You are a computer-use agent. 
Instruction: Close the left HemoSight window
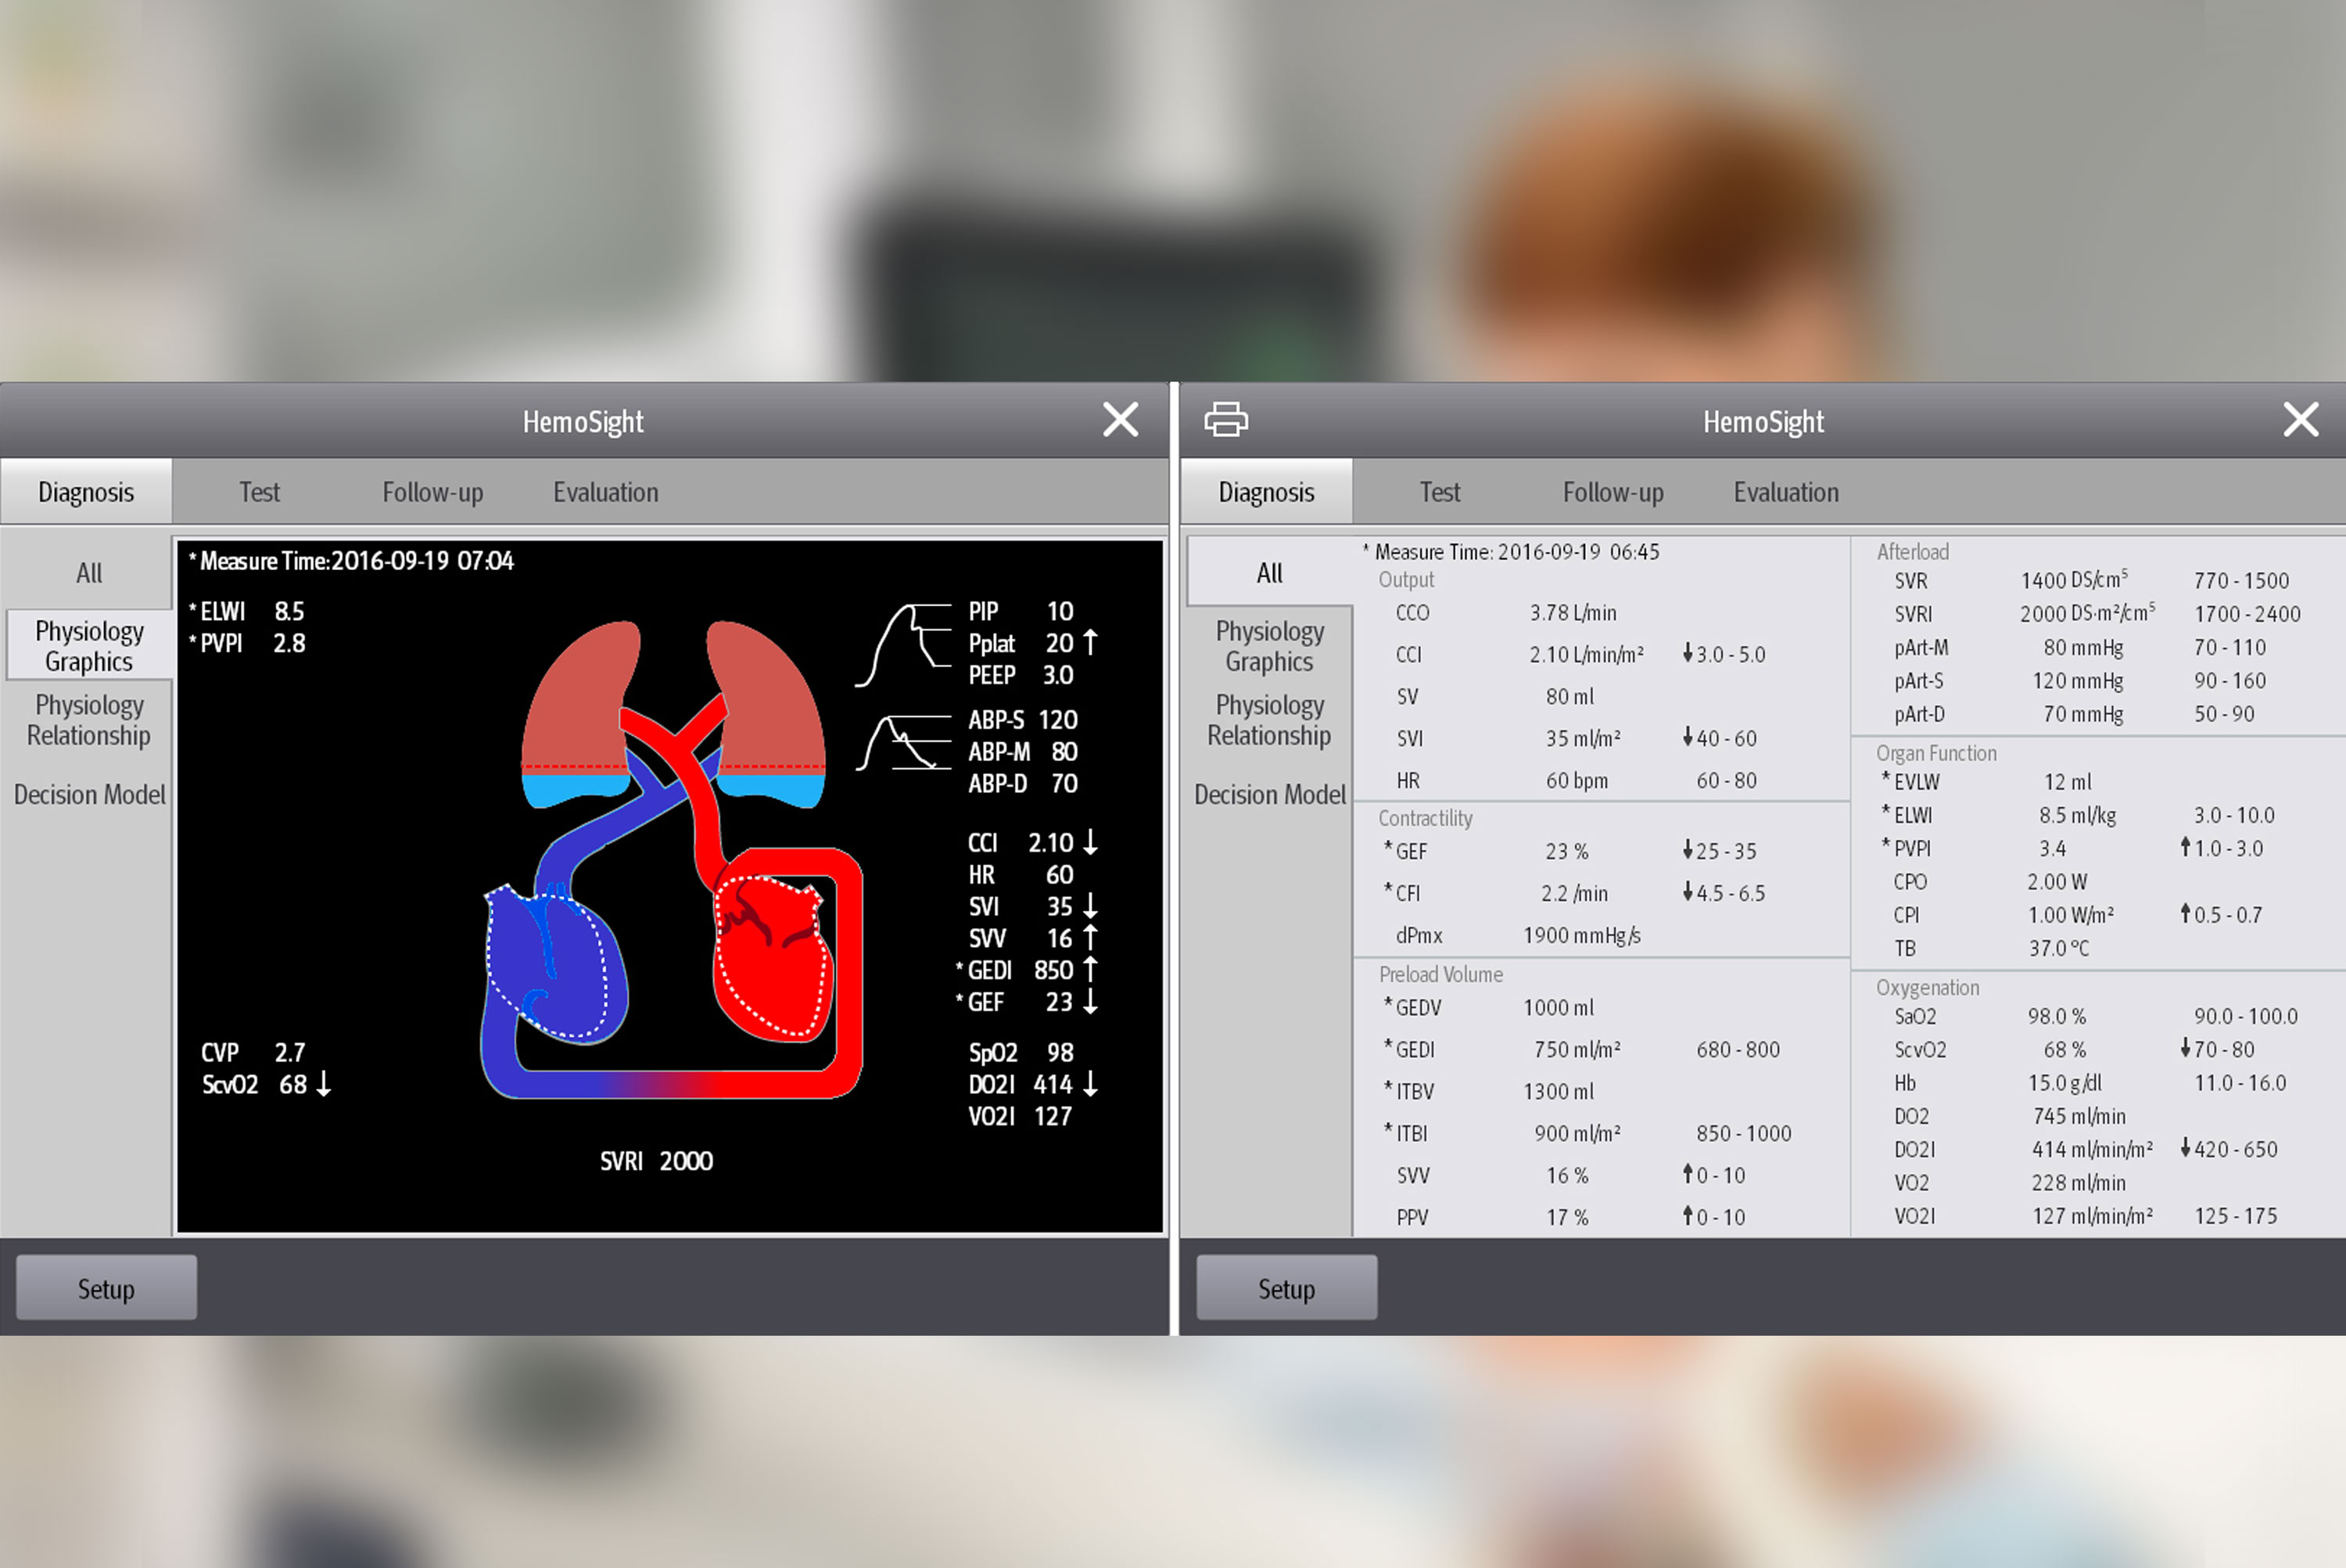pos(1120,420)
